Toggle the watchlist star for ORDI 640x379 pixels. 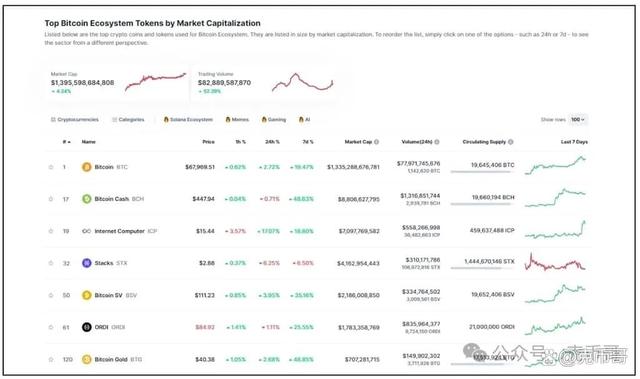click(x=51, y=327)
